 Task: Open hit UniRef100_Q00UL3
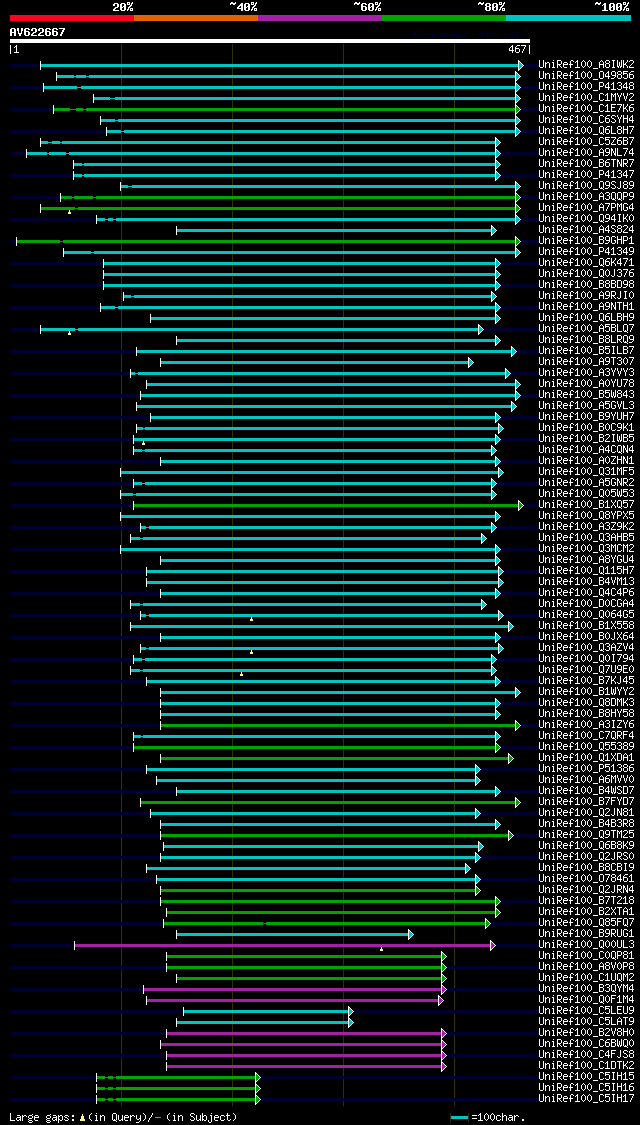click(586, 944)
